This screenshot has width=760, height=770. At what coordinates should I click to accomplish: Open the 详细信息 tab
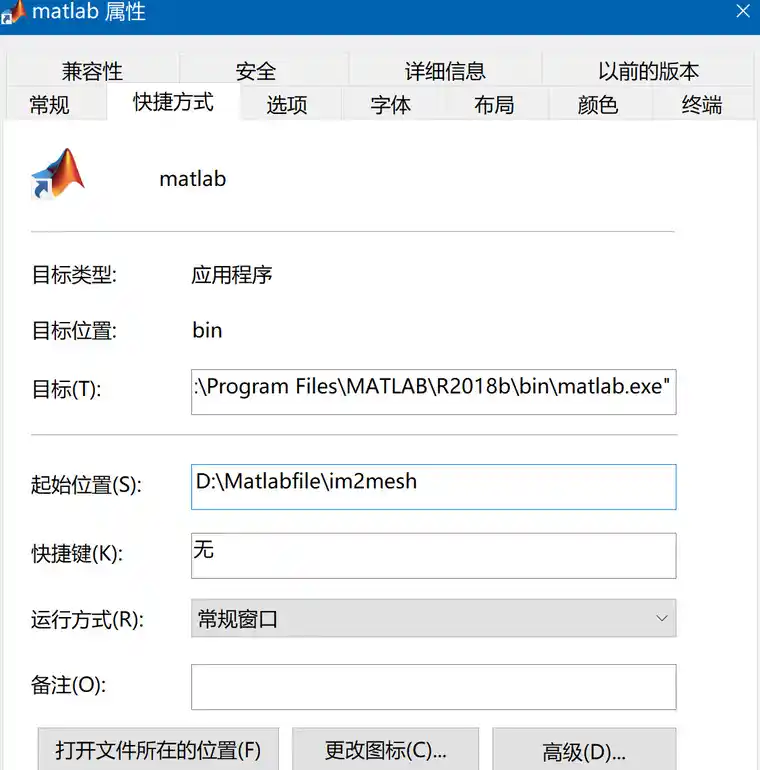click(x=445, y=70)
